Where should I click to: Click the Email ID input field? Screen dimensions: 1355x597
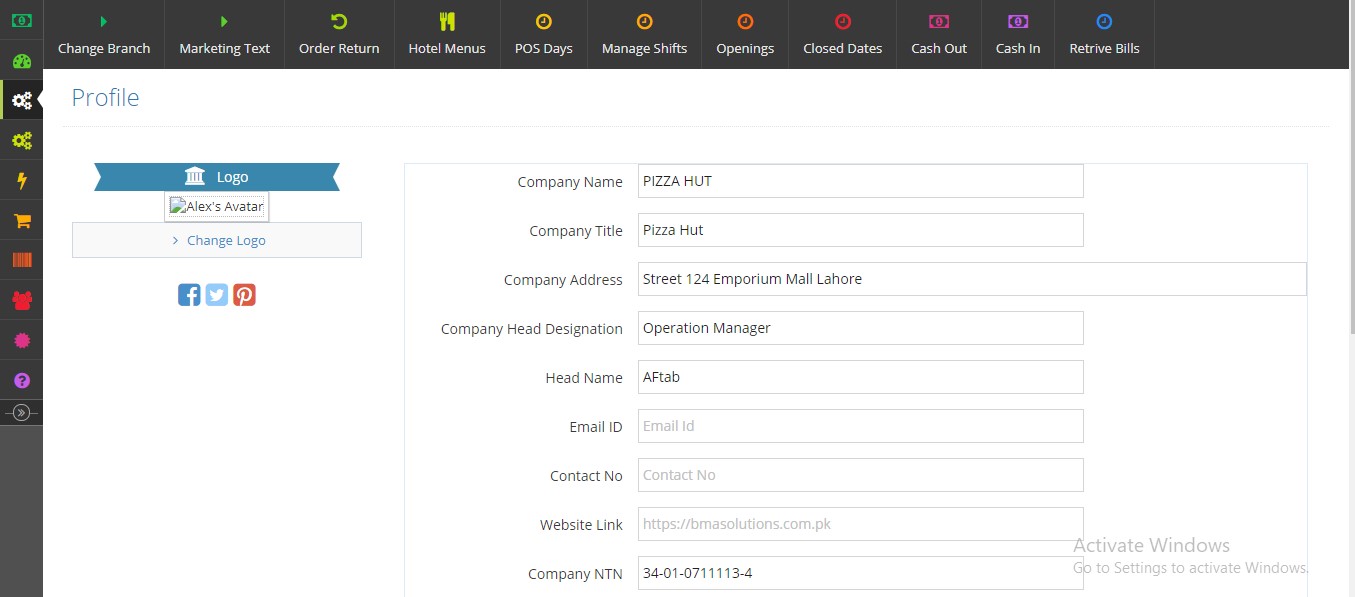pyautogui.click(x=860, y=426)
